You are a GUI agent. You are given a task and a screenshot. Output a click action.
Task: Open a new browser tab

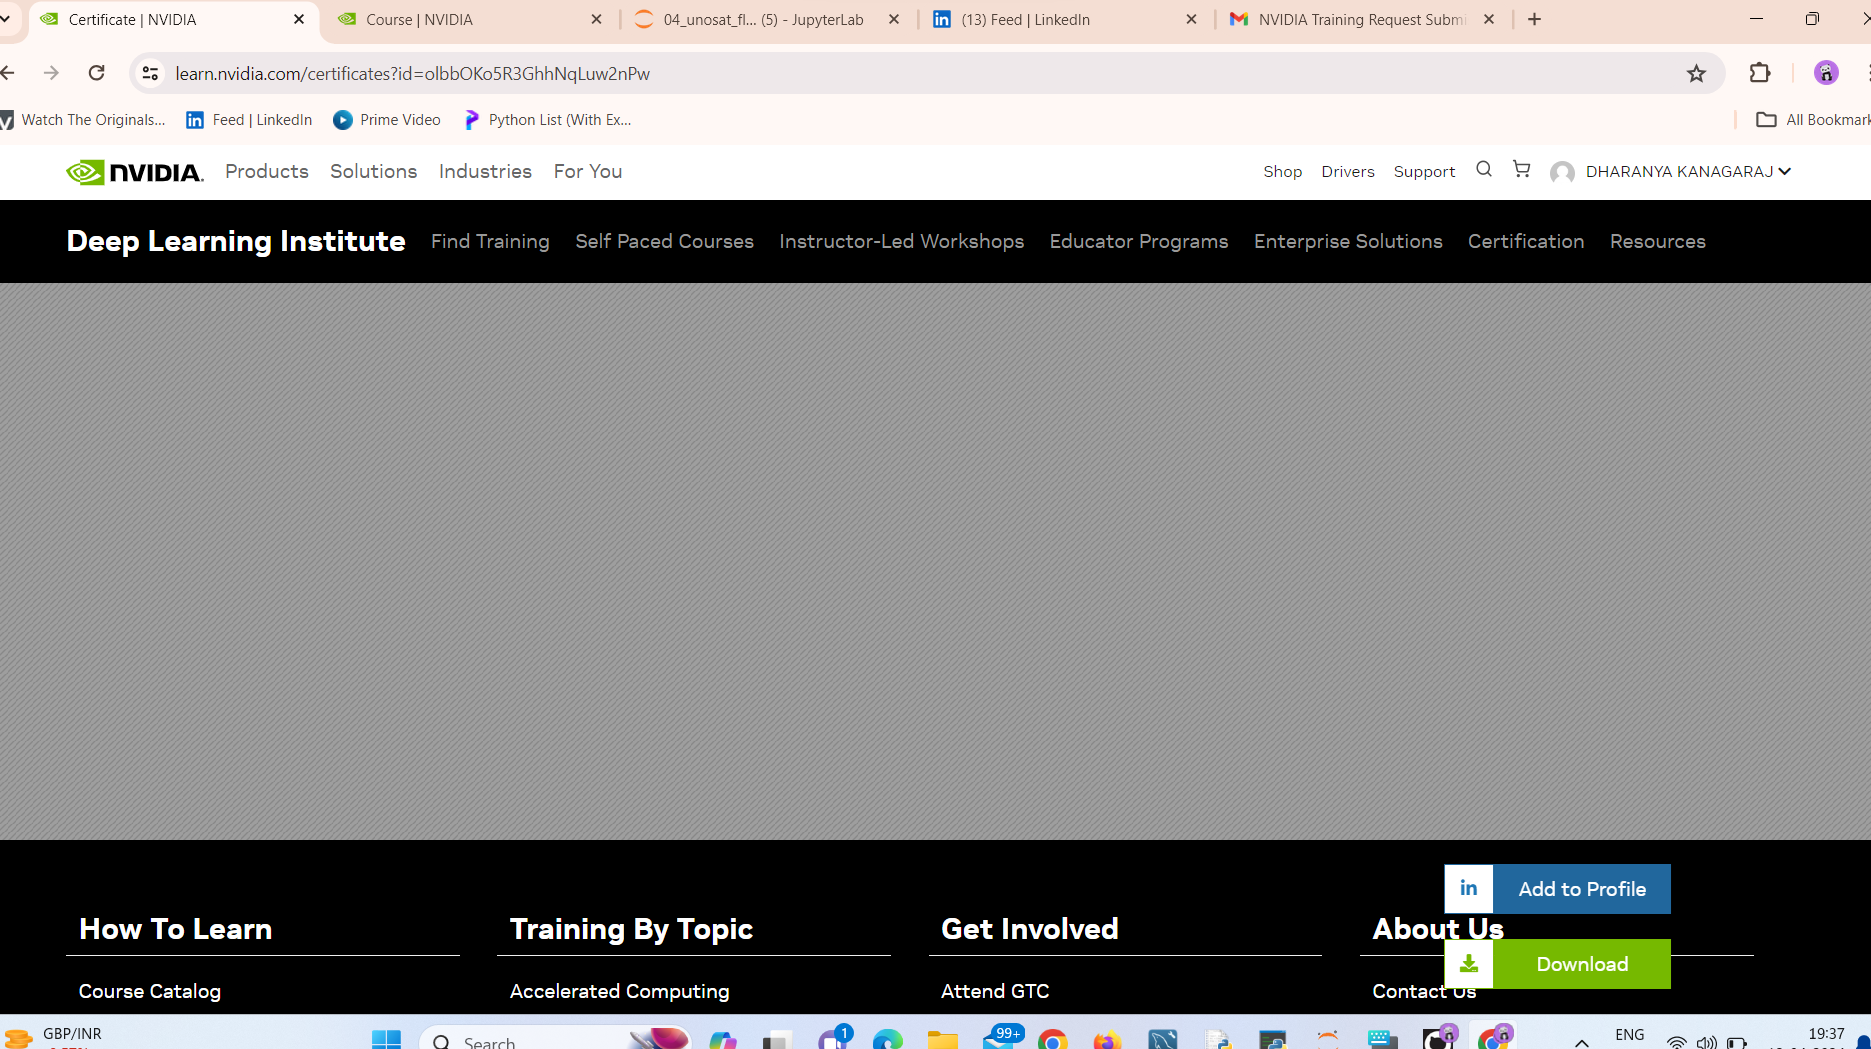pos(1534,19)
